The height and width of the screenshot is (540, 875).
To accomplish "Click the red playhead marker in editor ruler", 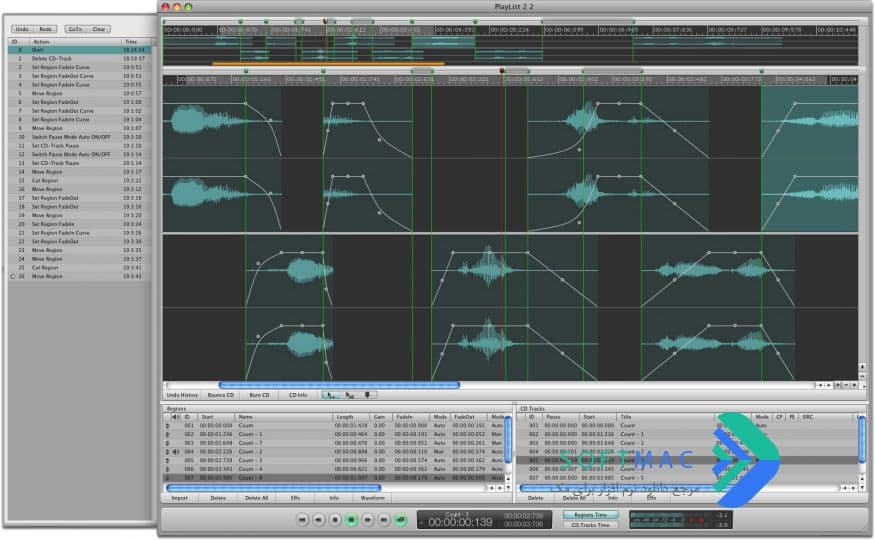I will [502, 71].
